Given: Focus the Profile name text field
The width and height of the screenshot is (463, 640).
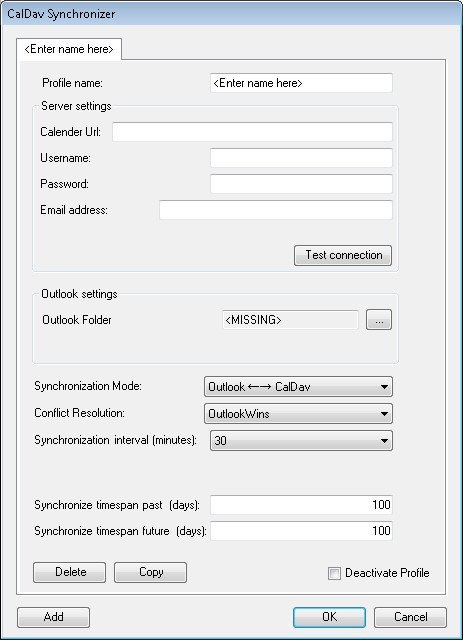Looking at the screenshot, I should click(x=301, y=83).
